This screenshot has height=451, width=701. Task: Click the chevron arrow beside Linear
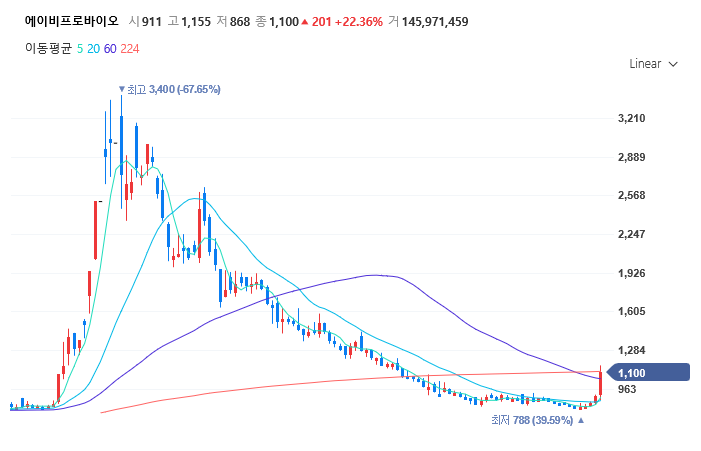pyautogui.click(x=673, y=64)
